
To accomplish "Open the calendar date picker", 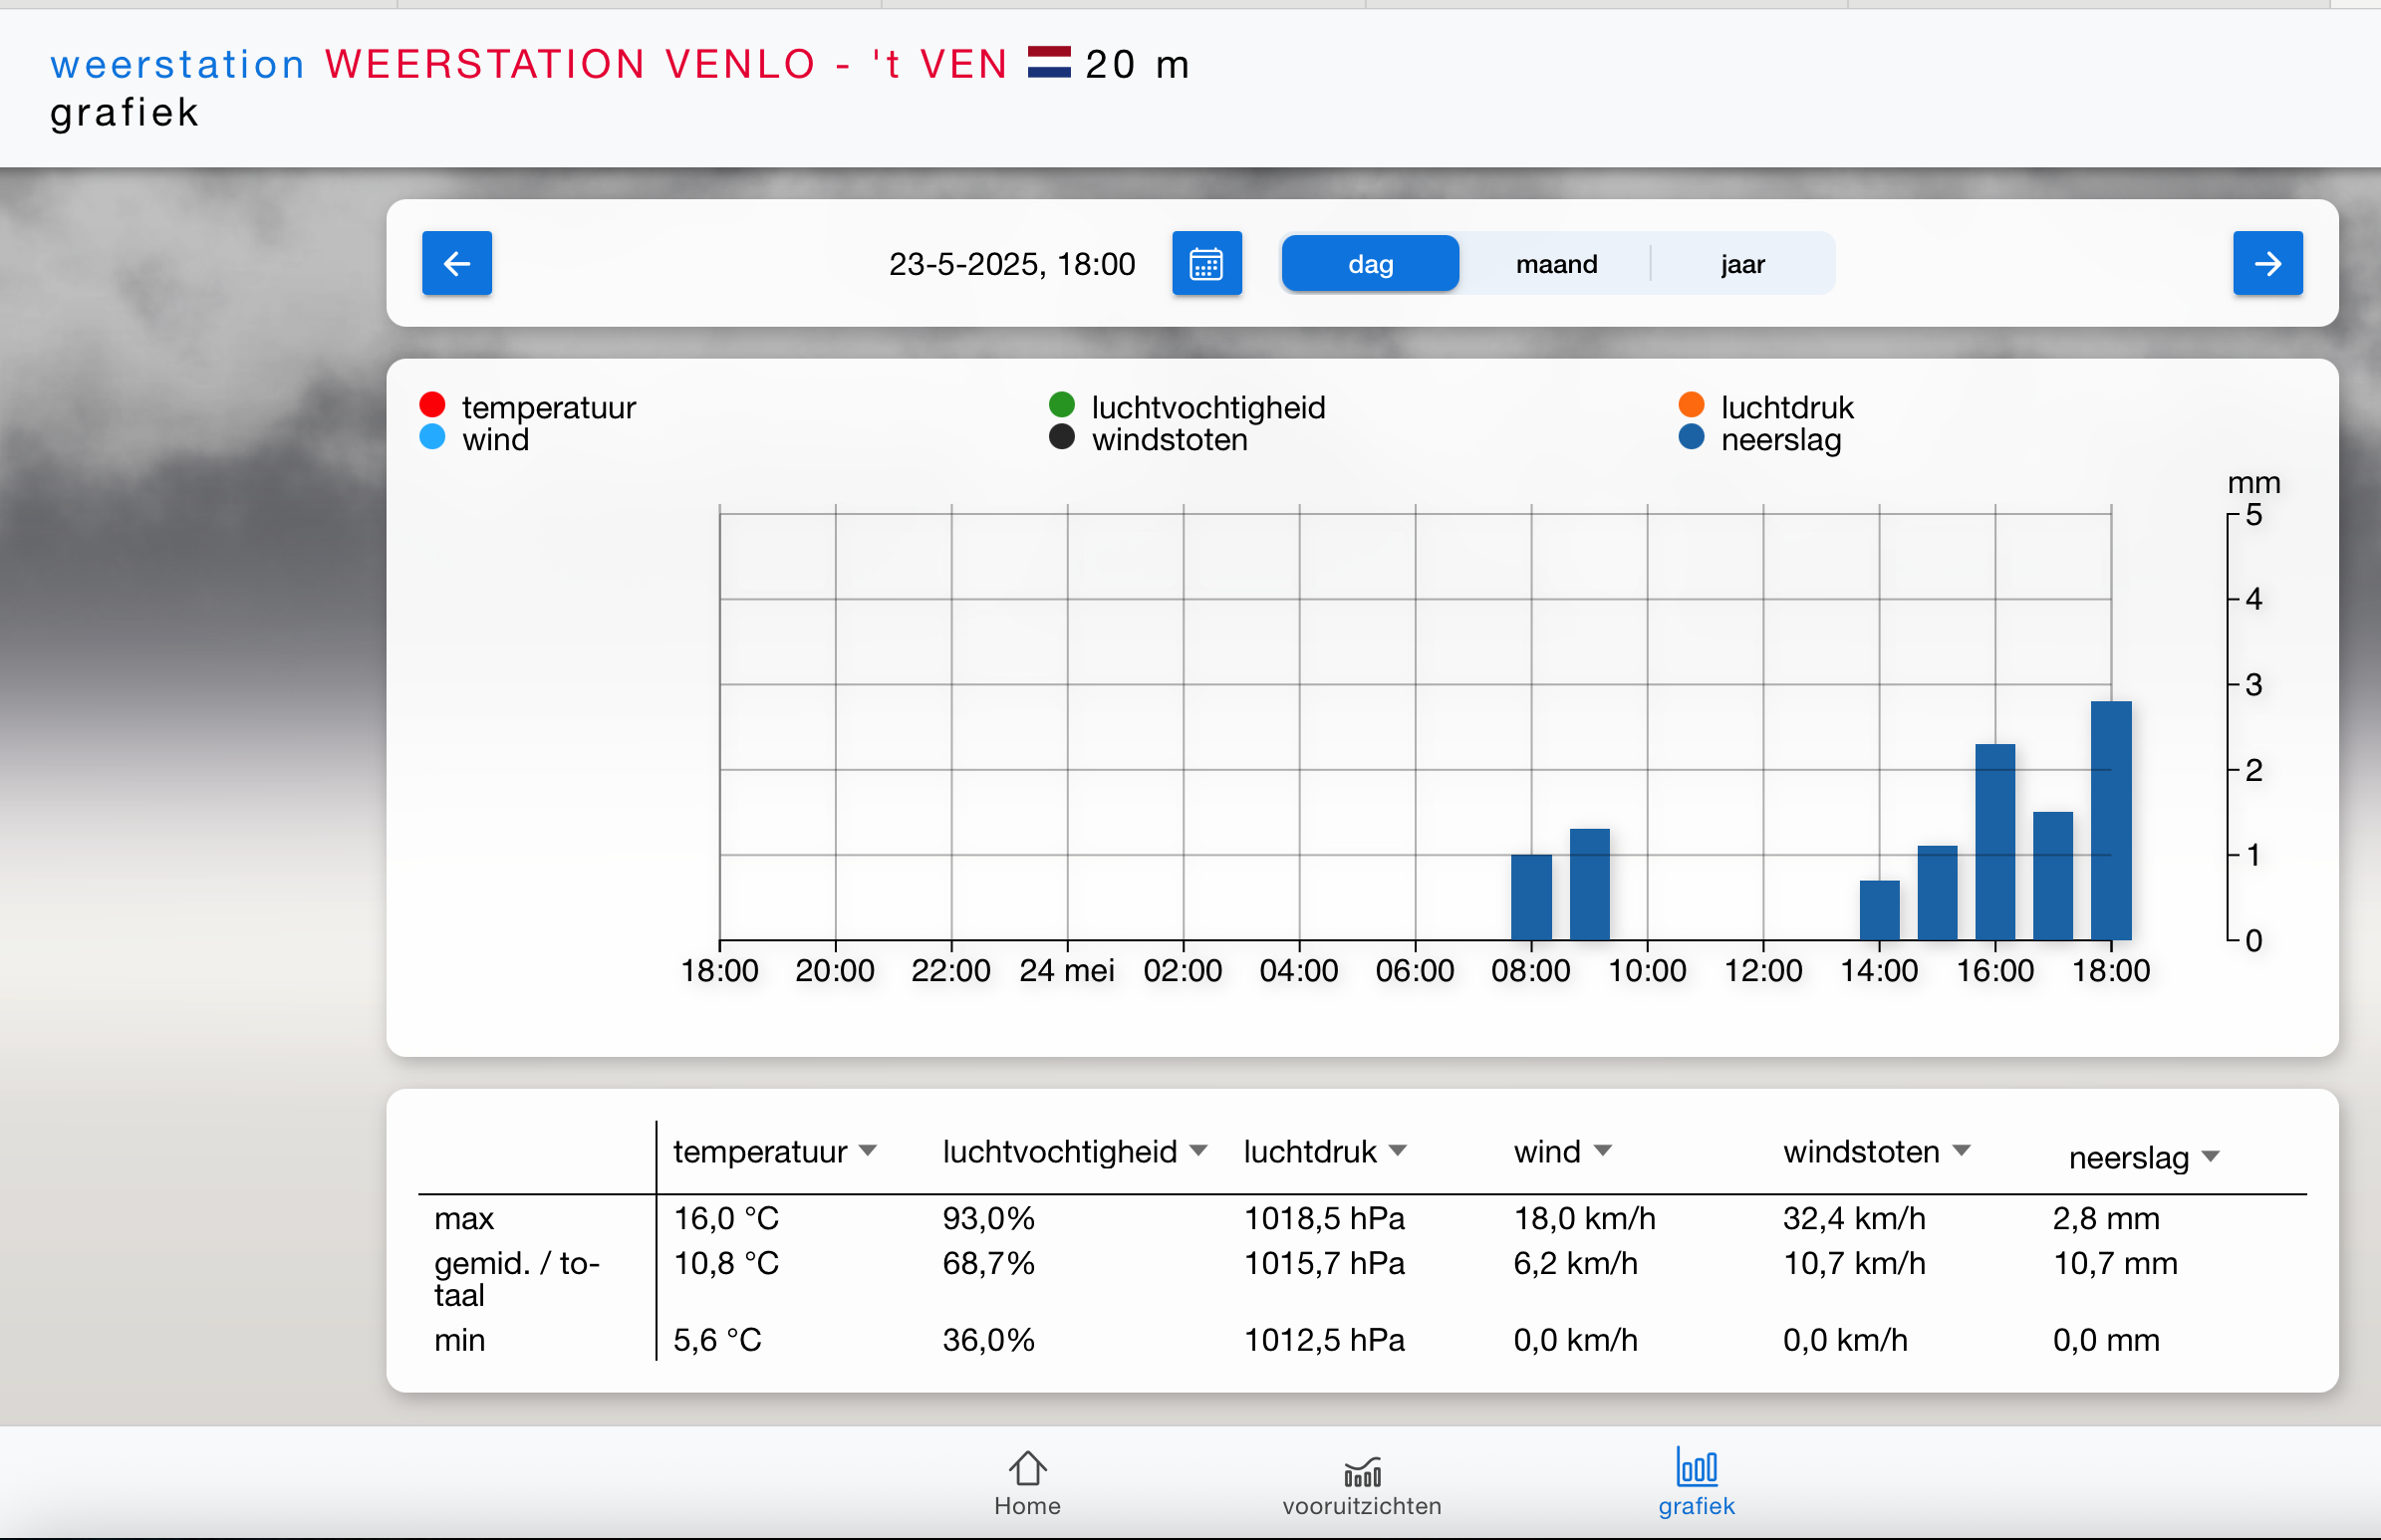I will tap(1206, 263).
